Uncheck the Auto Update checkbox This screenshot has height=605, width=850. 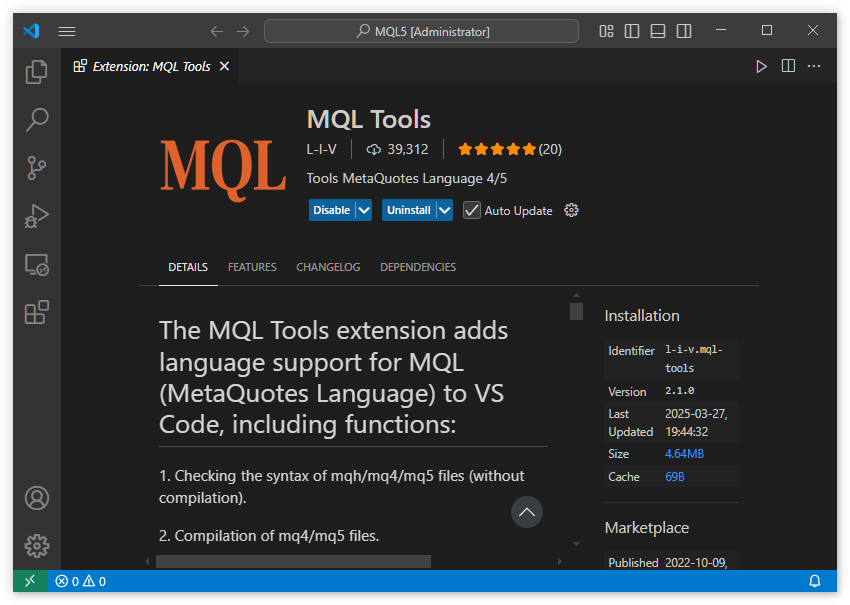point(472,210)
